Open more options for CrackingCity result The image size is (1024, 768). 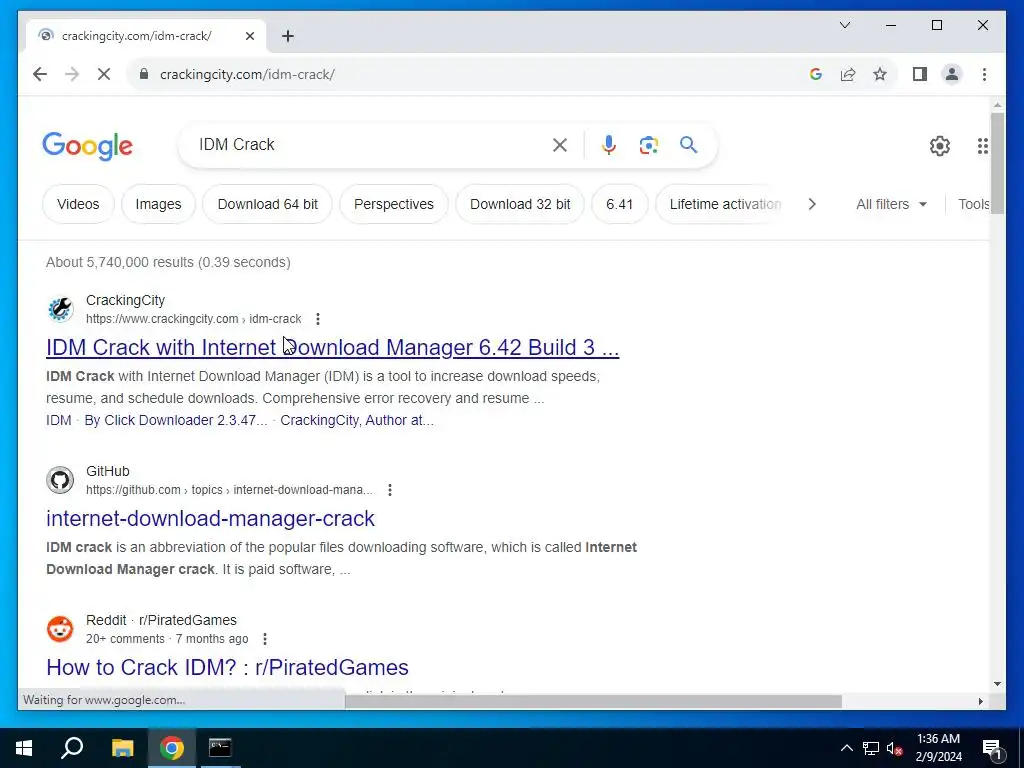317,319
